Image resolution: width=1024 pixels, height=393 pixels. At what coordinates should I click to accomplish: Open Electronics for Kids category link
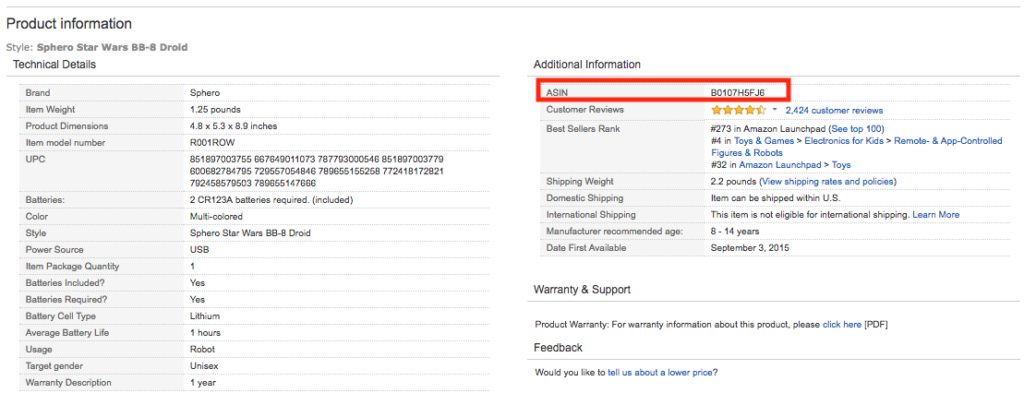pos(844,140)
